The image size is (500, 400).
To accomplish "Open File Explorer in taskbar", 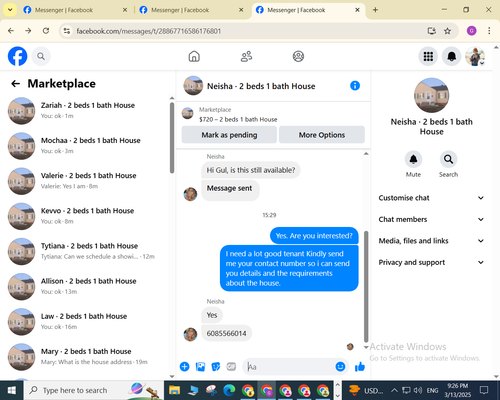I will [x=174, y=390].
